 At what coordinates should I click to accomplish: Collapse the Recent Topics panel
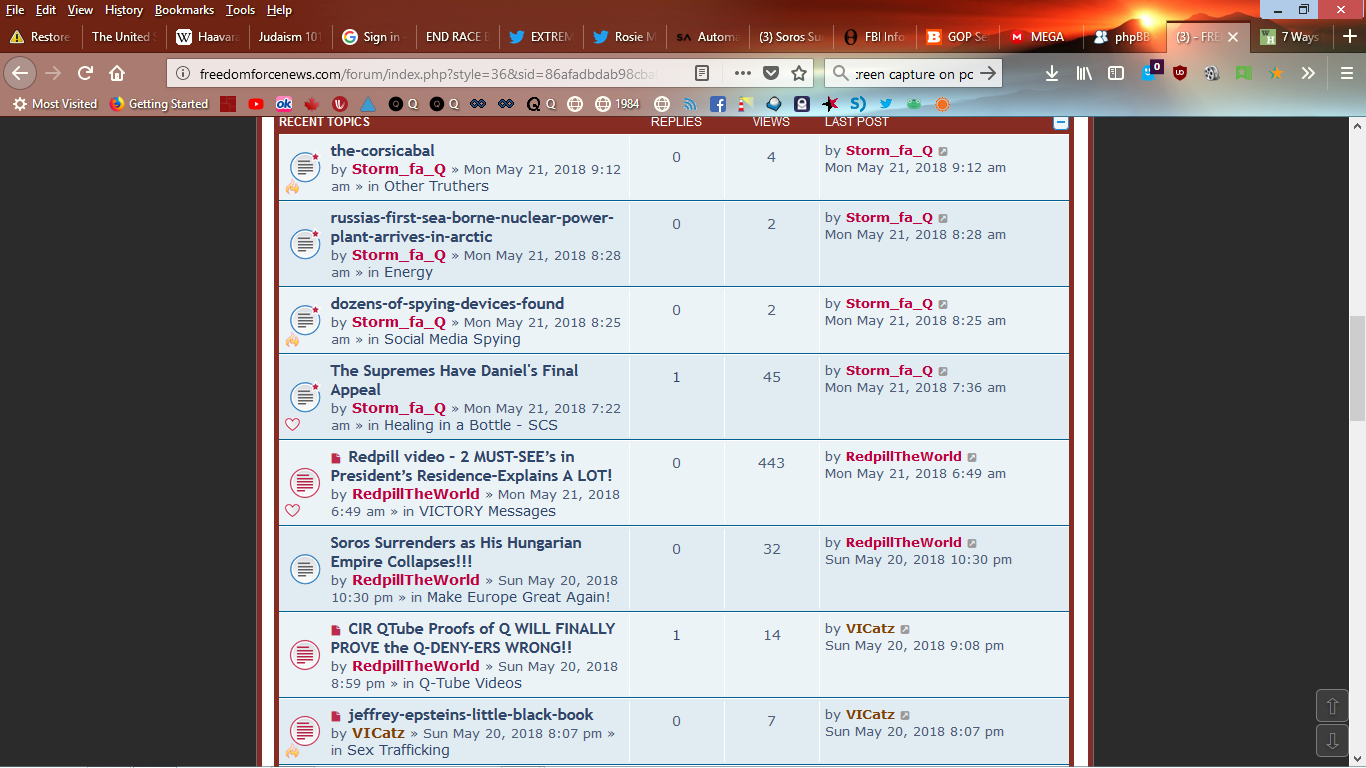point(1061,122)
